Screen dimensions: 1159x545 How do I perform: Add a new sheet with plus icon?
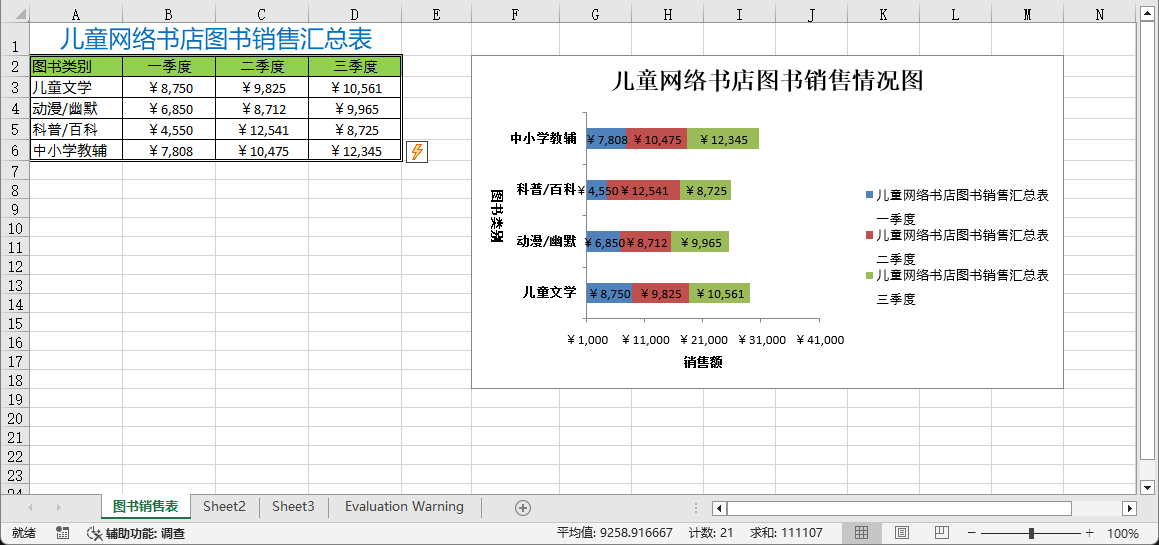522,508
